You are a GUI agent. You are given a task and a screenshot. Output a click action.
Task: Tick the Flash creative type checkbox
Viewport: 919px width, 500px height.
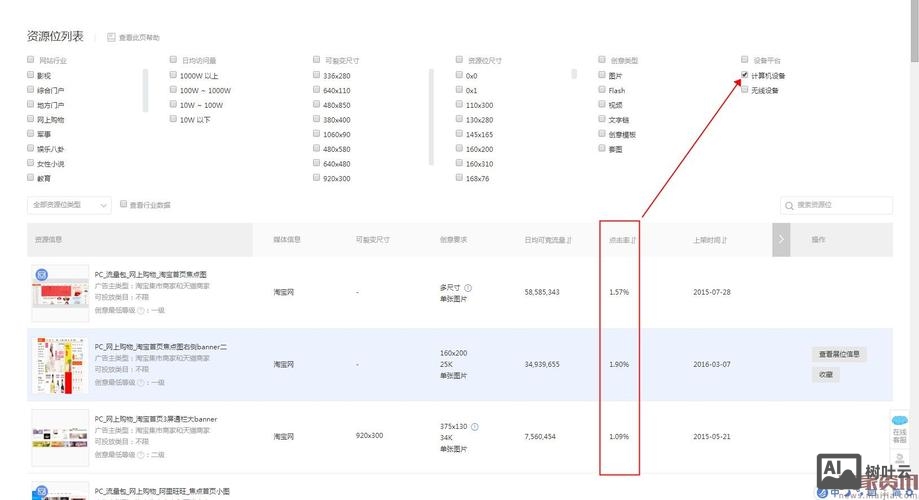click(601, 90)
